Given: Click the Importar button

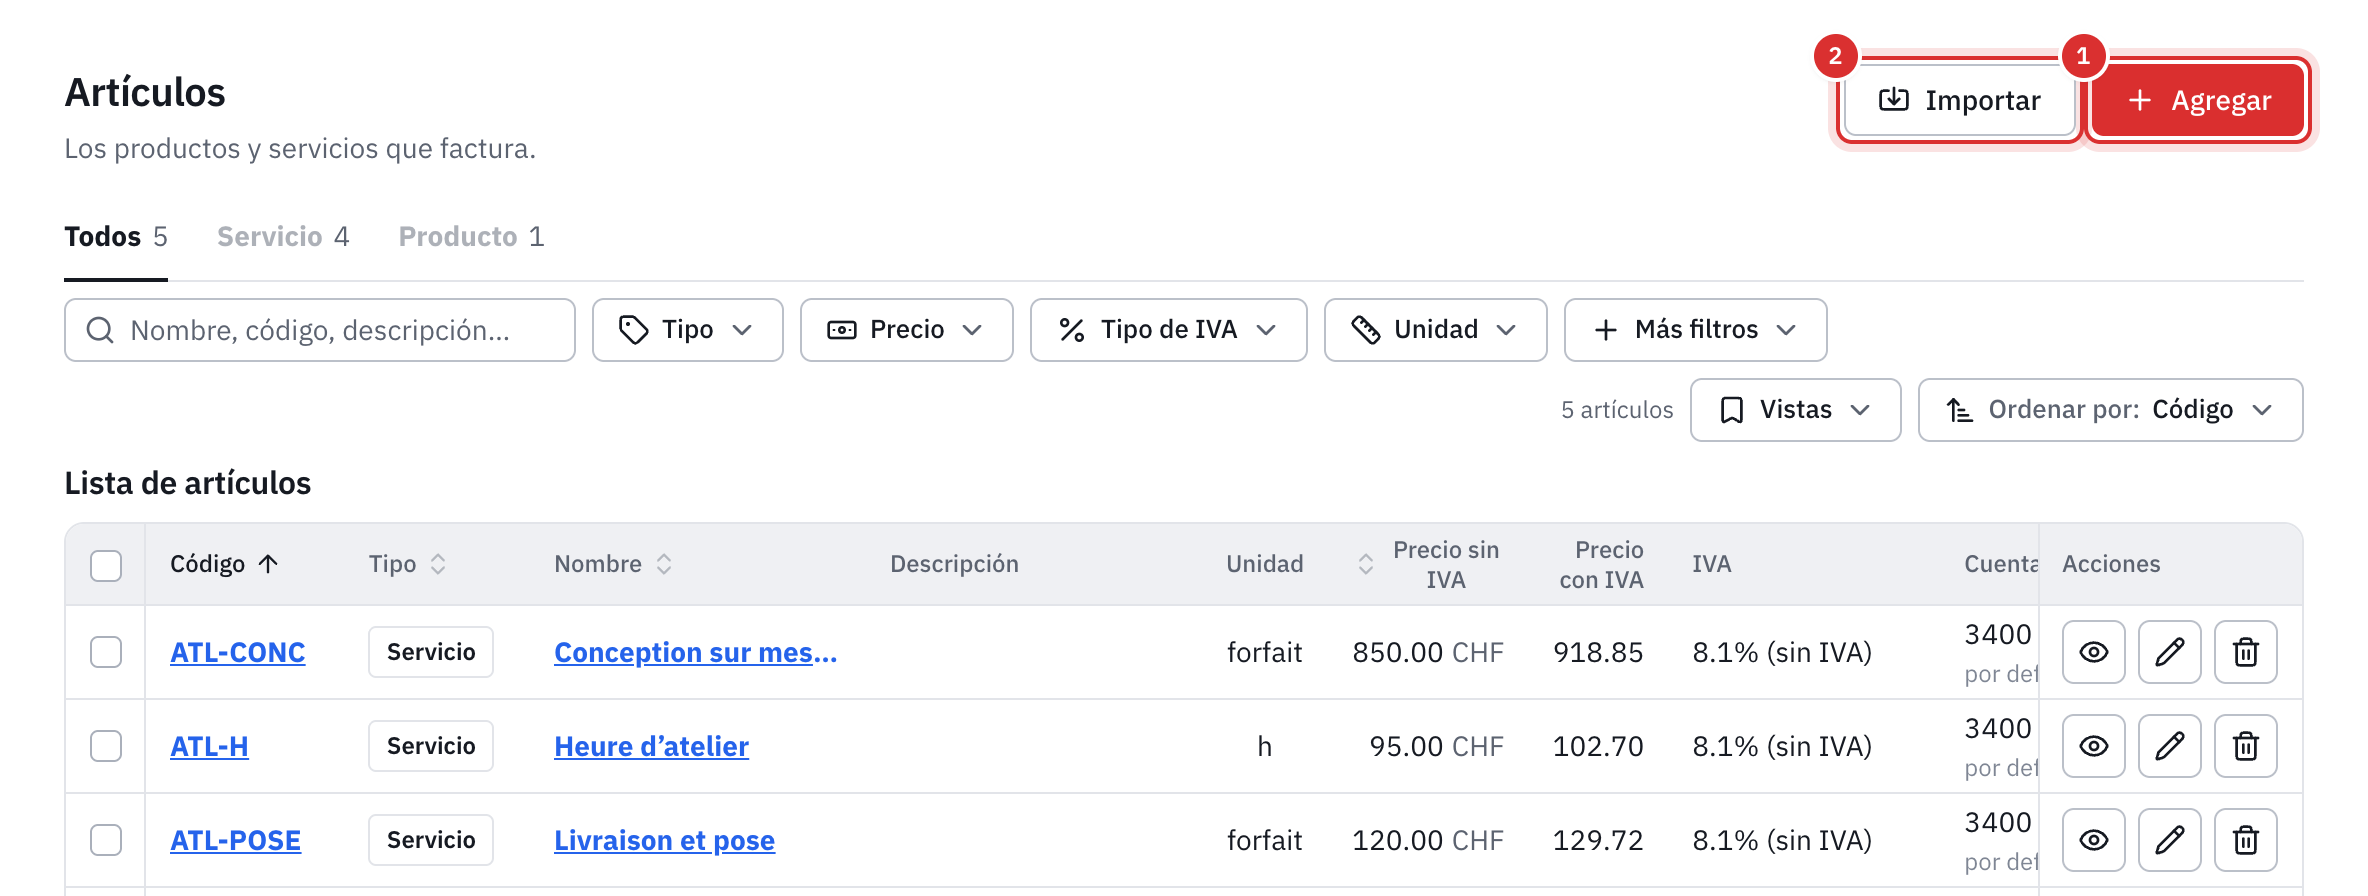Looking at the screenshot, I should point(1960,100).
